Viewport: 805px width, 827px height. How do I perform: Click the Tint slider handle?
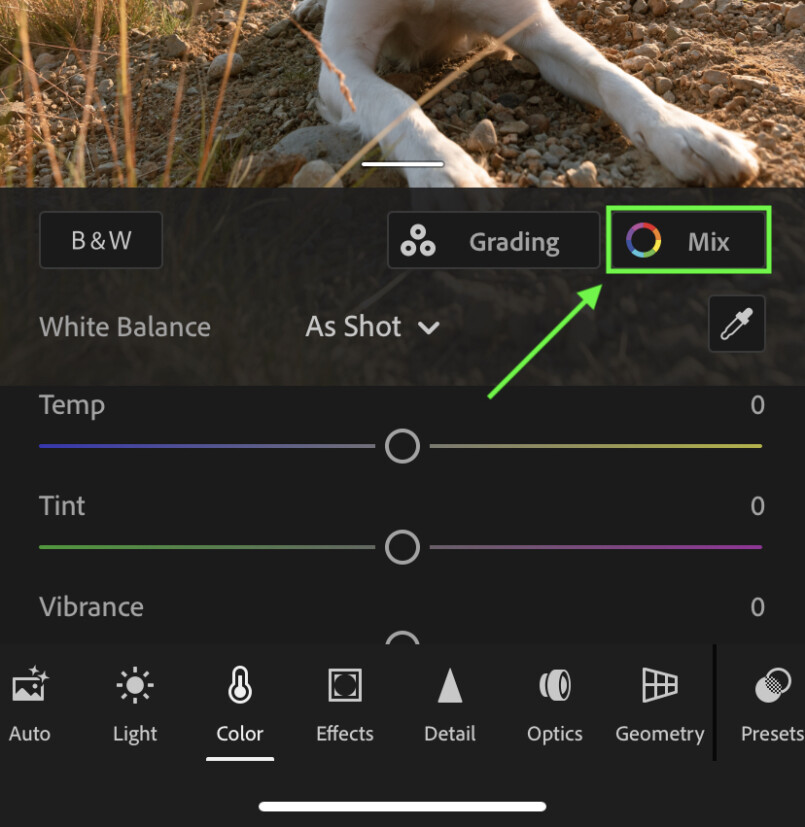coord(402,547)
